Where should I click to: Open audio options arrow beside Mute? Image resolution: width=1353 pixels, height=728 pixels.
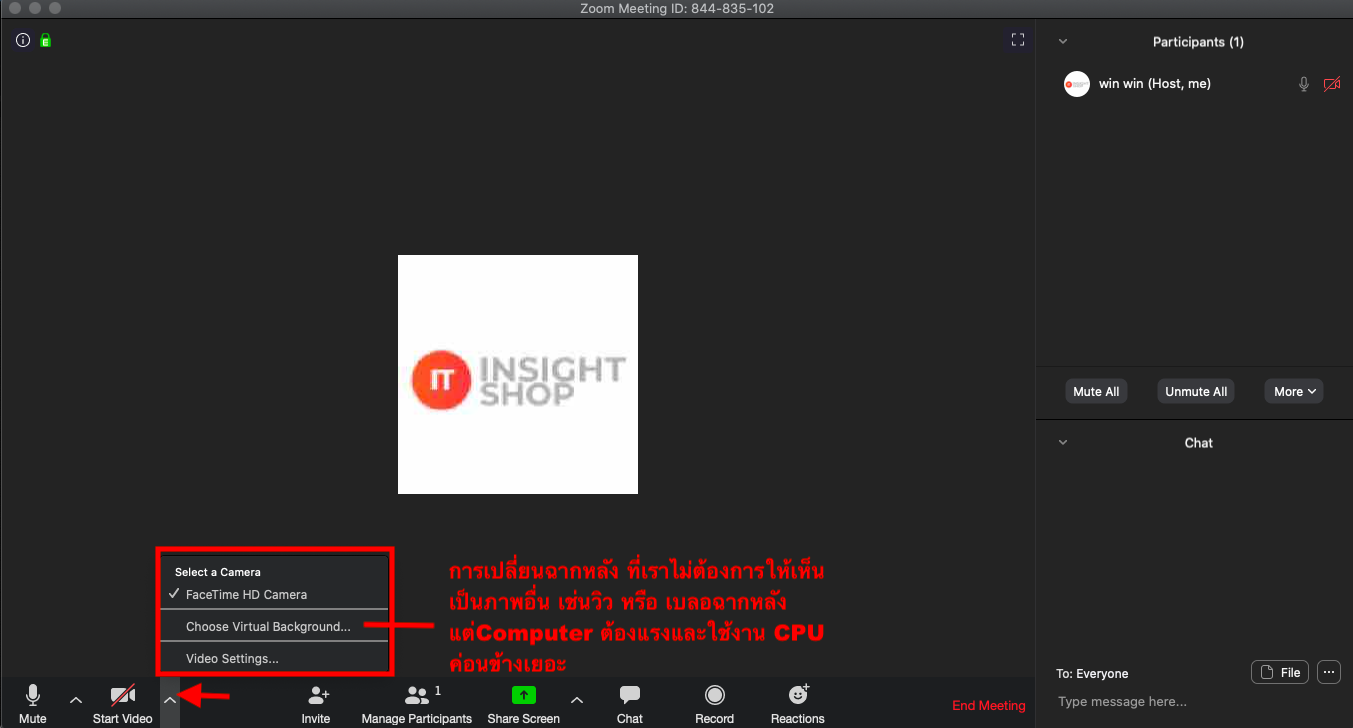click(x=76, y=700)
